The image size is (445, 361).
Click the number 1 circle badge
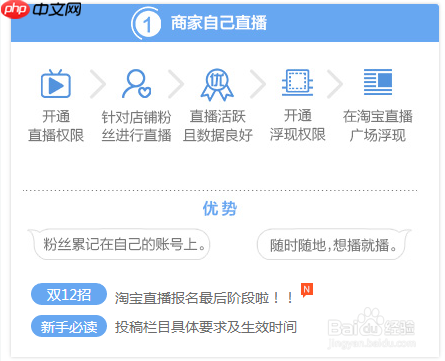(146, 24)
